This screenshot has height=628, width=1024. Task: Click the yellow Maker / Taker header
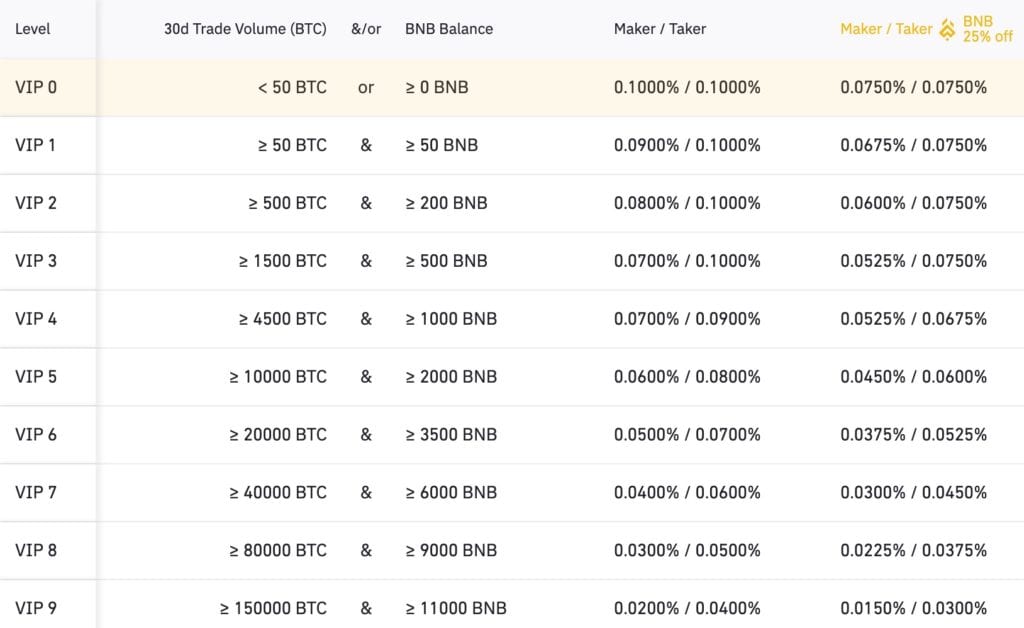pos(886,29)
